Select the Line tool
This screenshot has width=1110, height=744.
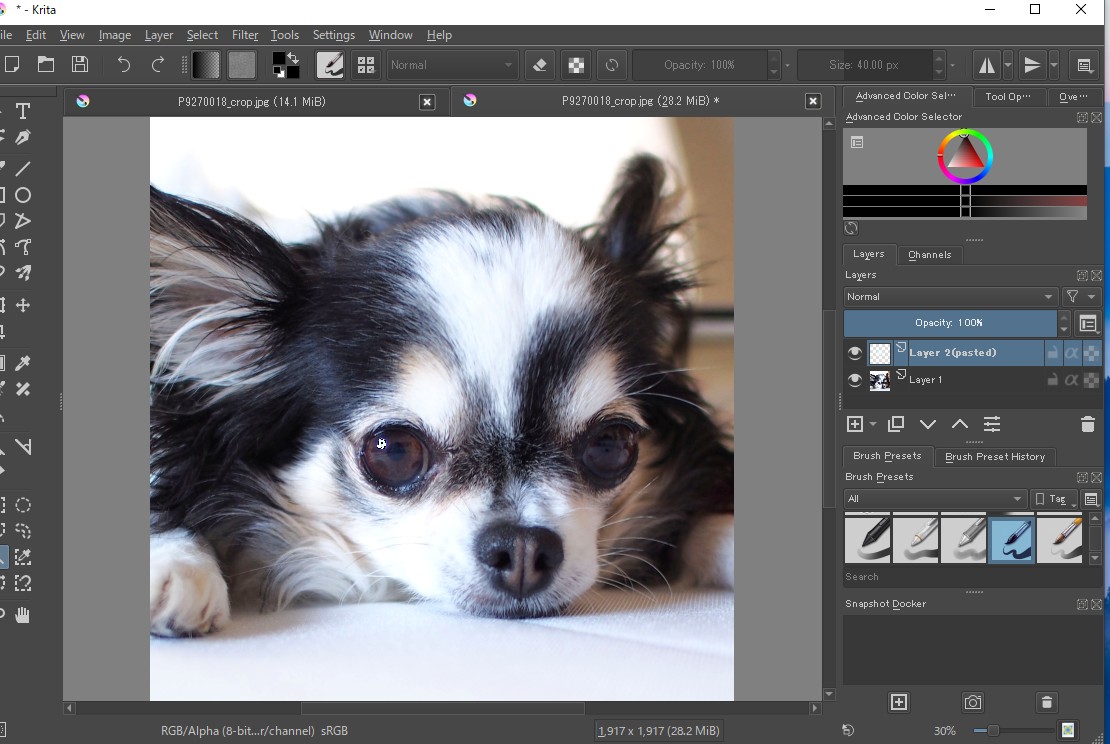23,168
